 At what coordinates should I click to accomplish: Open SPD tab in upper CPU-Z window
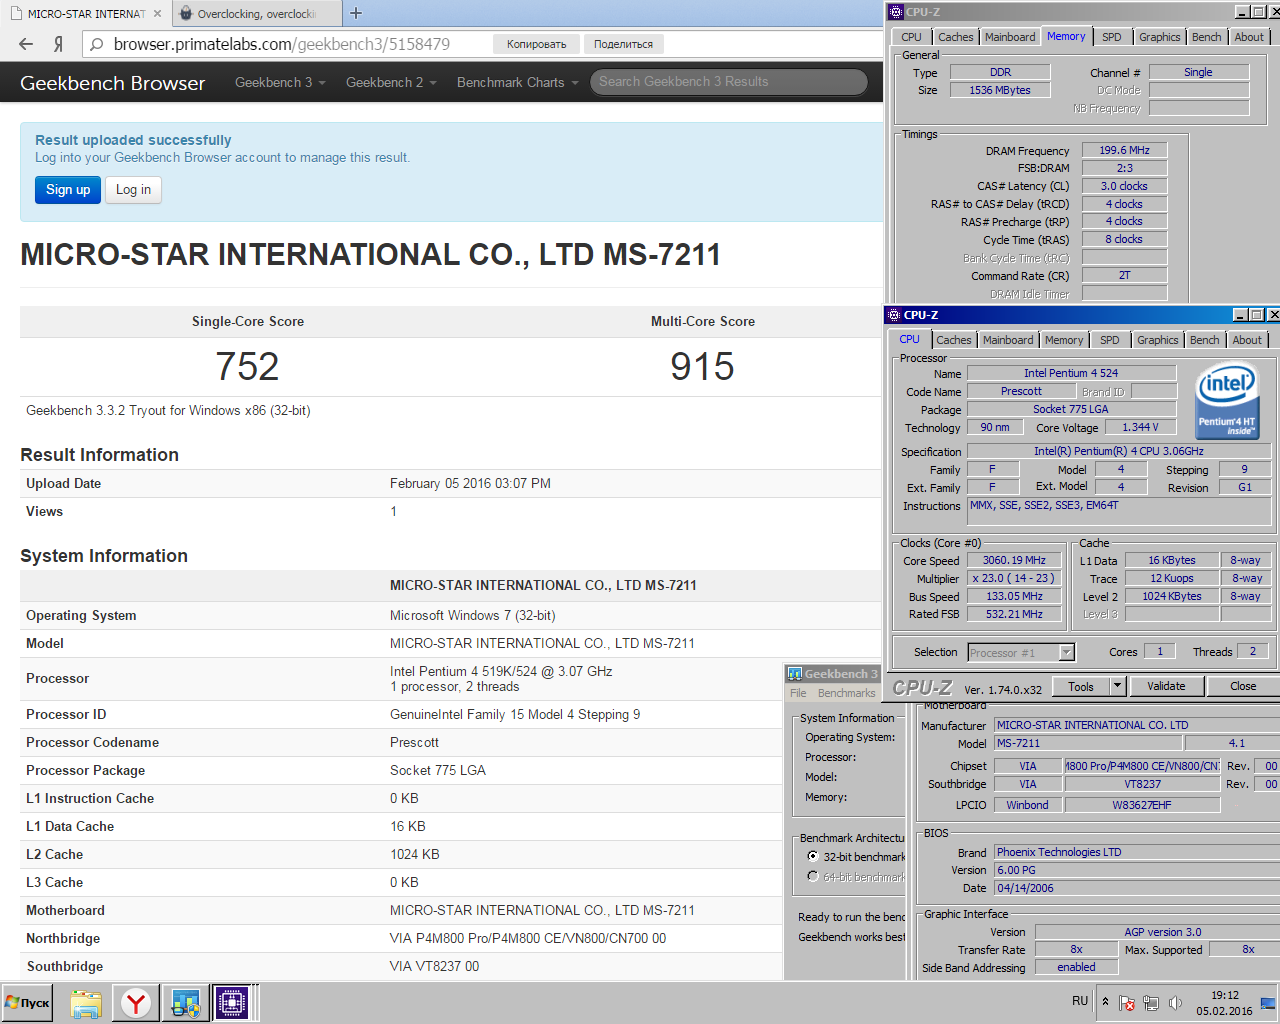[x=1112, y=37]
